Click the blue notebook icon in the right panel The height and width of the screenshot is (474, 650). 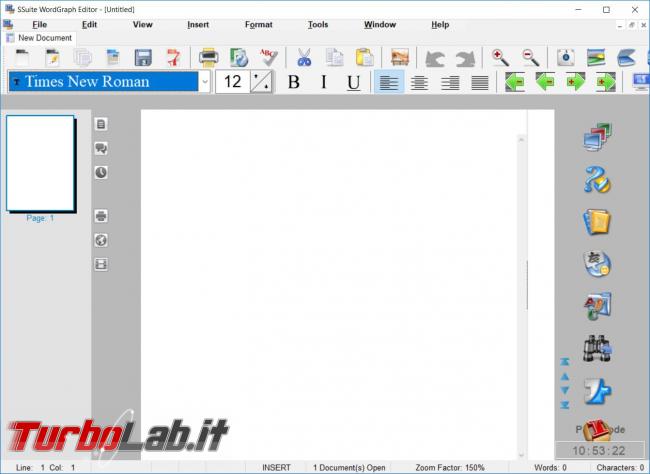[x=597, y=221]
